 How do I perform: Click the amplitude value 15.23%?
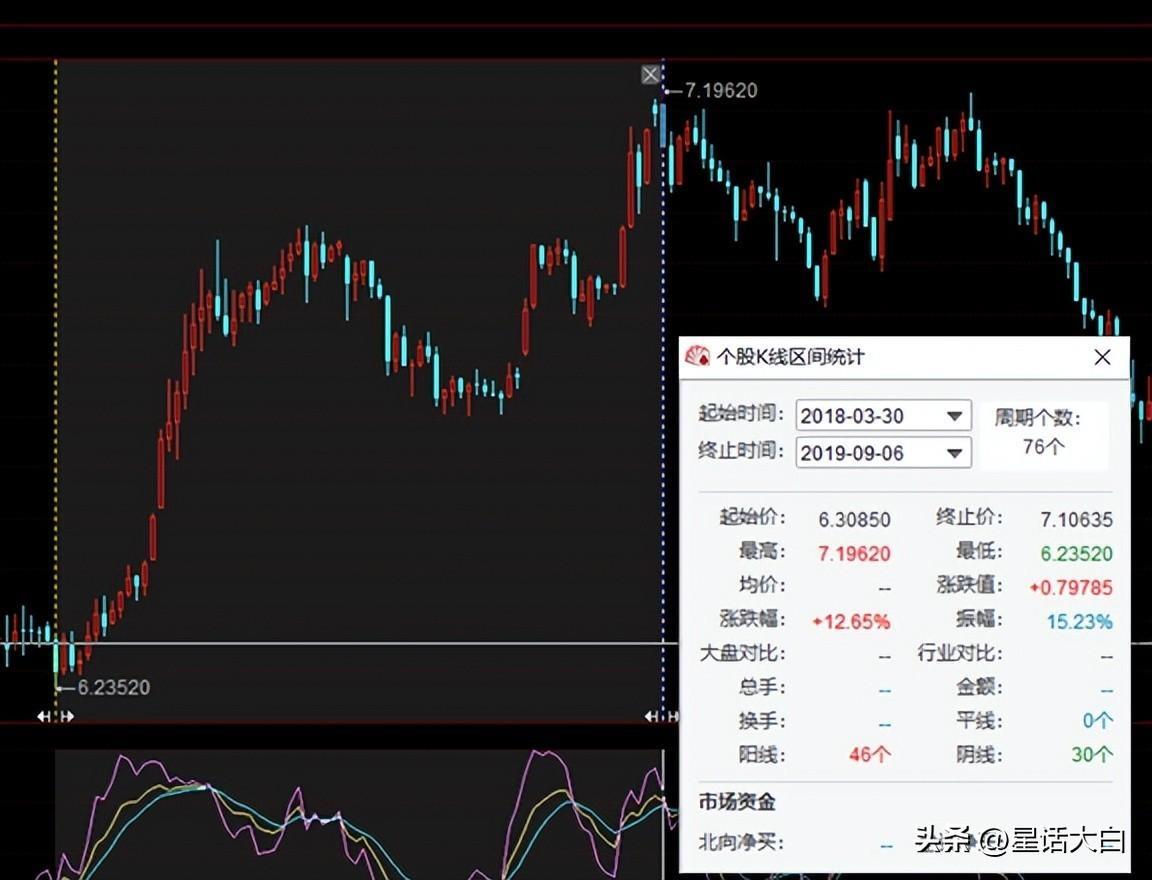coord(1079,622)
